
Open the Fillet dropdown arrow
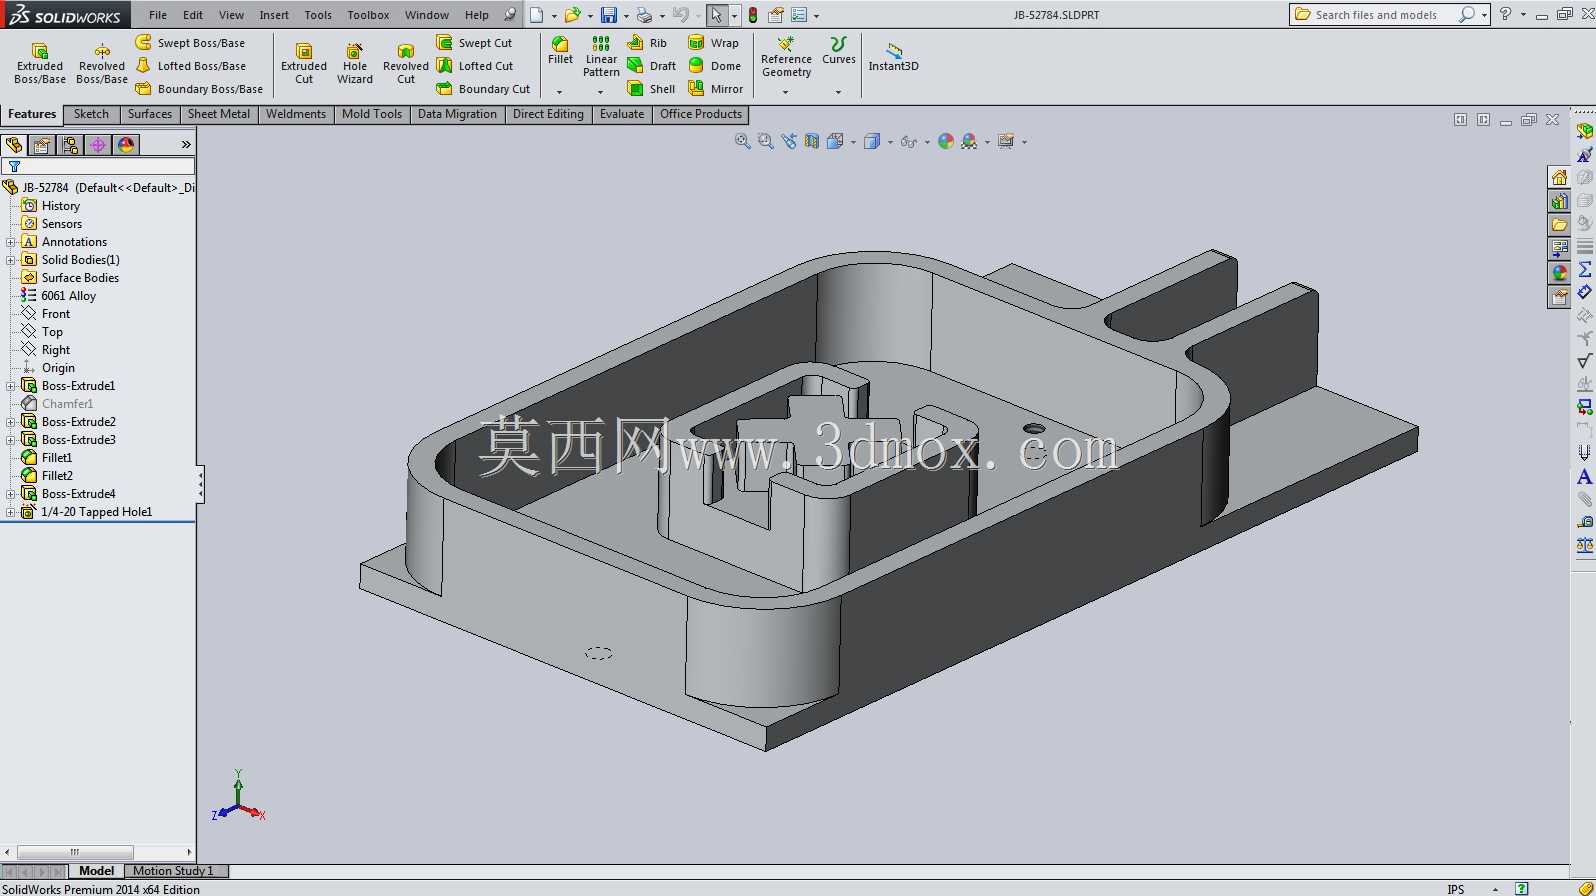559,92
